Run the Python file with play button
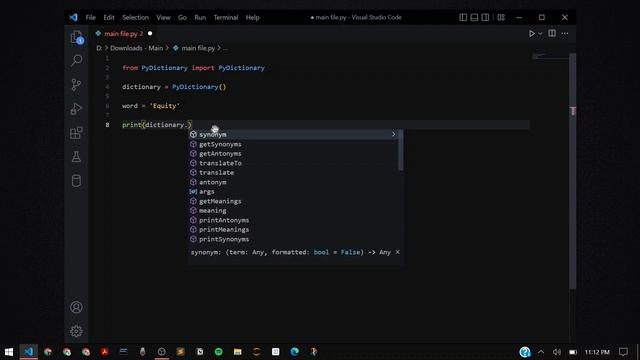Screen dimensions: 640x360 click(x=531, y=33)
